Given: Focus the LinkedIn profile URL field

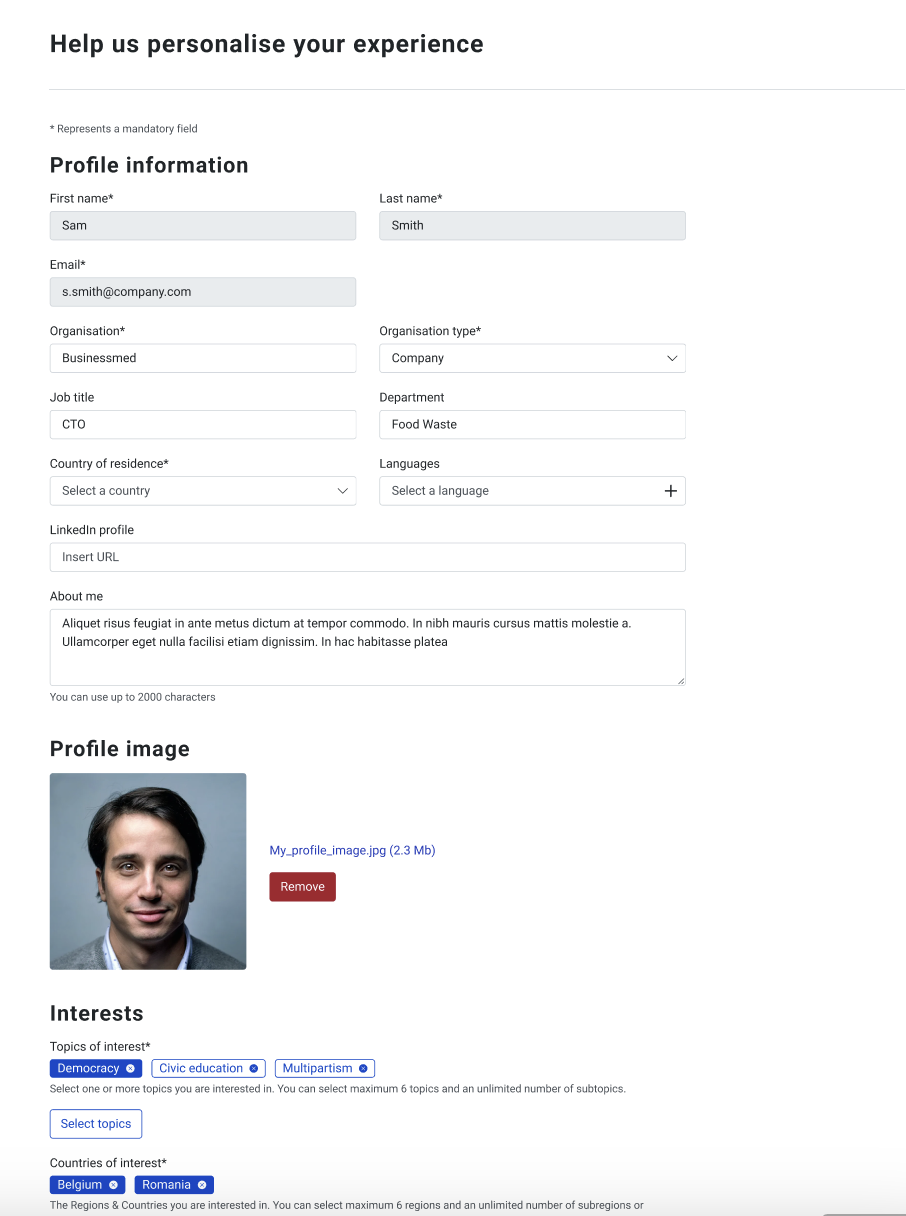Looking at the screenshot, I should [367, 557].
